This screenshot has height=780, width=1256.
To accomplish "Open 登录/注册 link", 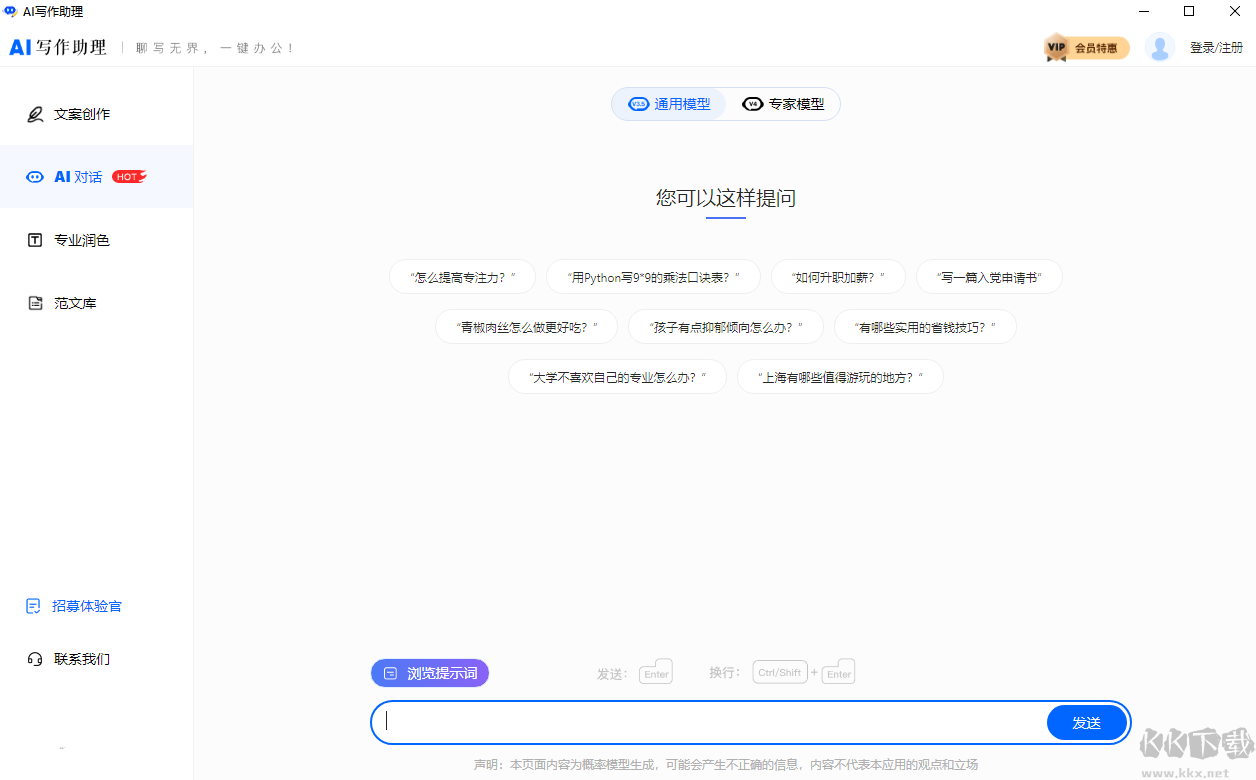I will pyautogui.click(x=1216, y=46).
